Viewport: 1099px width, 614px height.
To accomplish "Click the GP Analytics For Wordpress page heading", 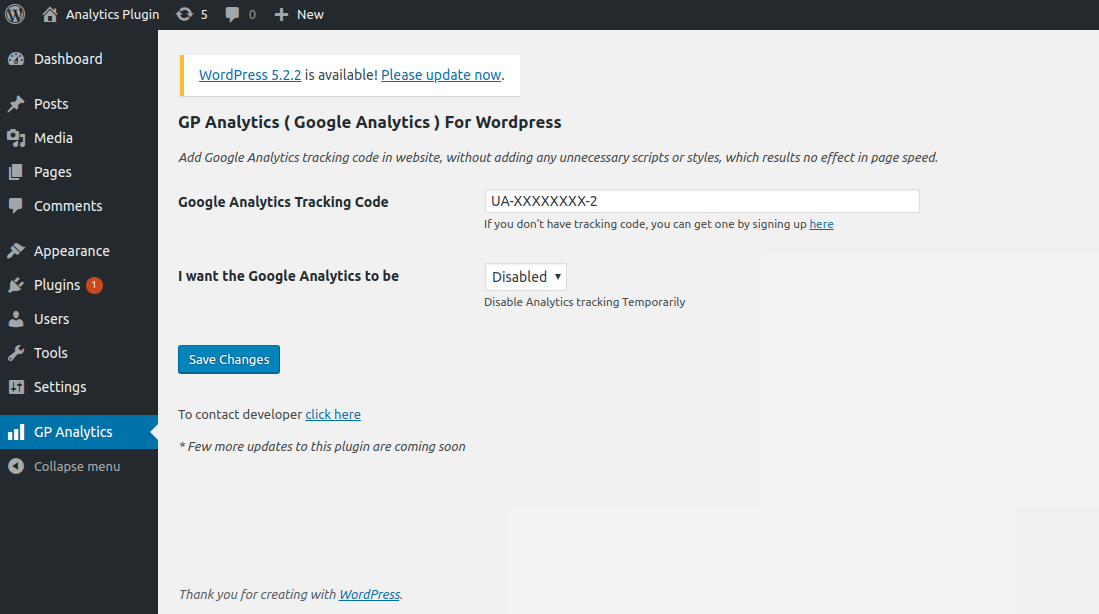I will click(x=369, y=122).
